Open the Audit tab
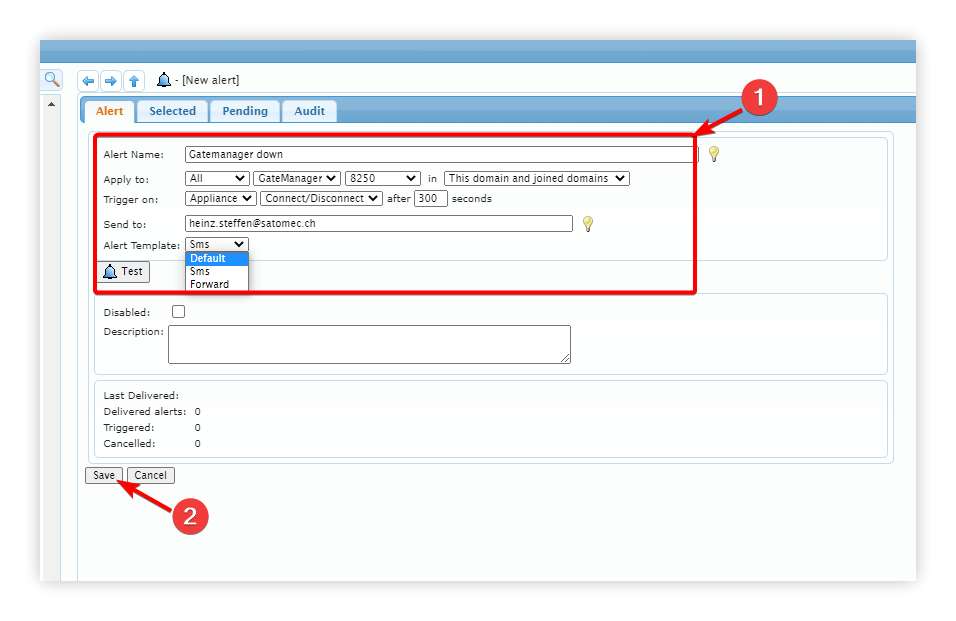The height and width of the screenshot is (621, 956). pos(309,111)
